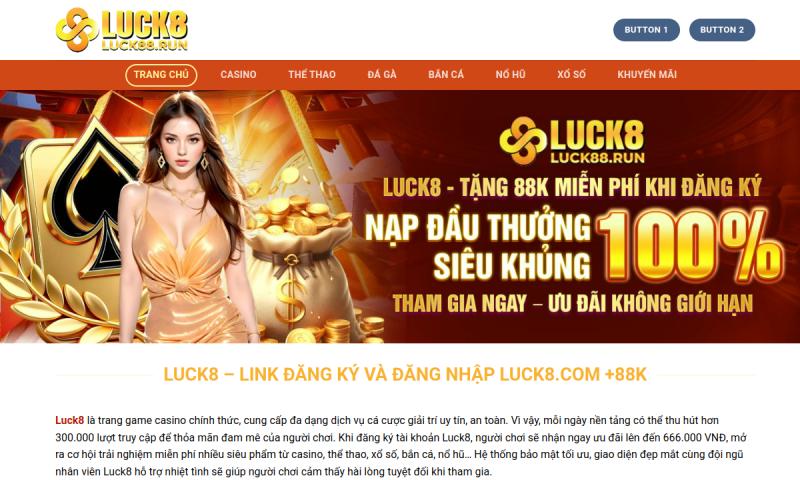Click the heading about Luck8 đăng ký link
Screen dimensions: 800x480
pyautogui.click(x=405, y=374)
